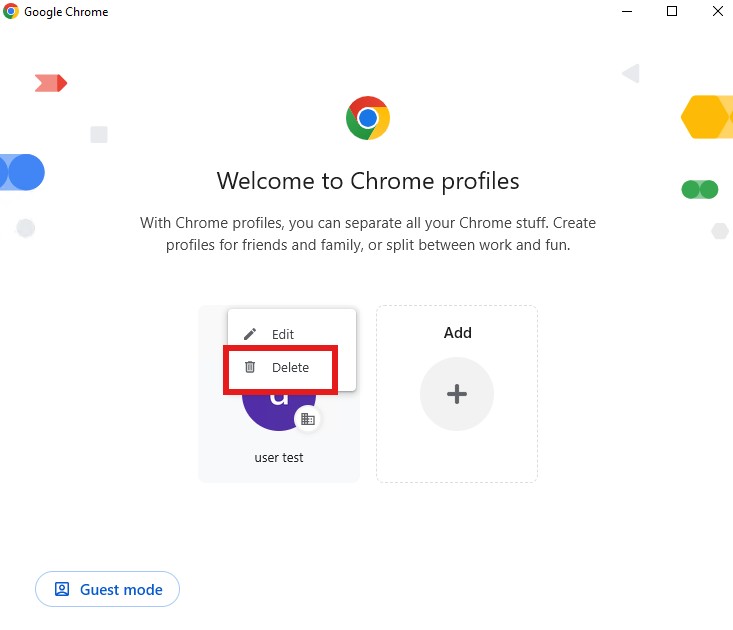This screenshot has height=630, width=733.
Task: Minimize the Google Chrome window
Action: pos(627,11)
